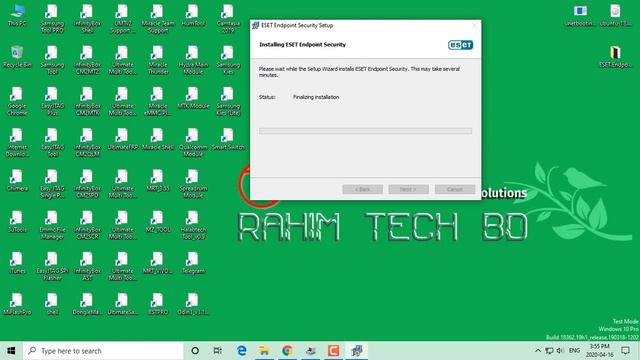The height and width of the screenshot is (360, 640).
Task: Select MiFlashPro desktop shortcut
Action: tap(17, 304)
